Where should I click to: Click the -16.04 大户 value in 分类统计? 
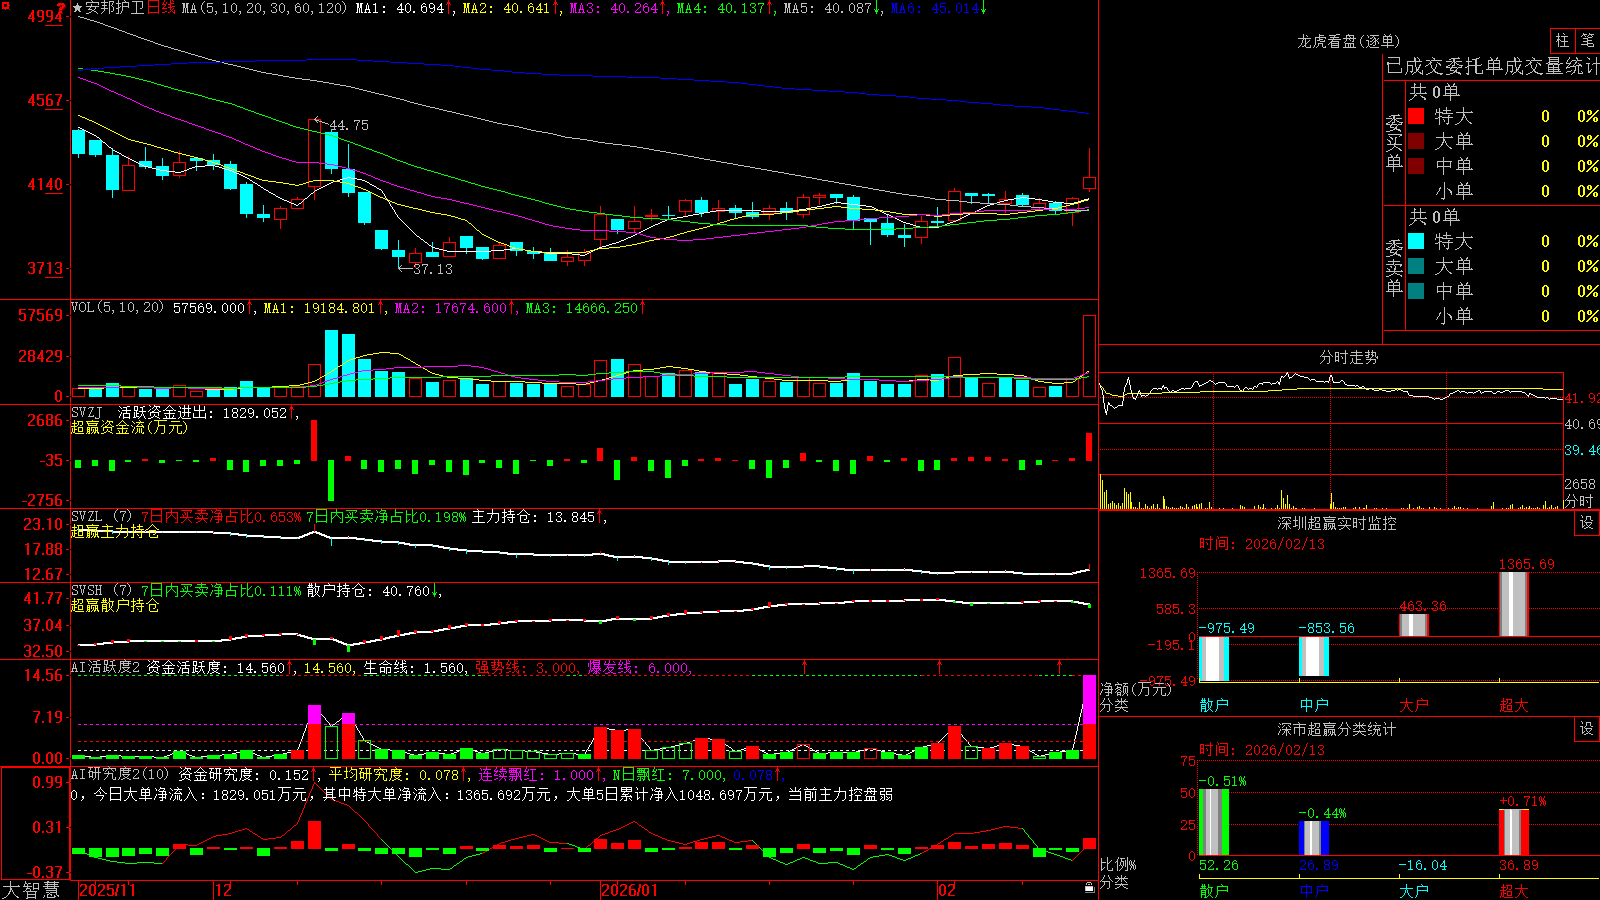(1422, 865)
